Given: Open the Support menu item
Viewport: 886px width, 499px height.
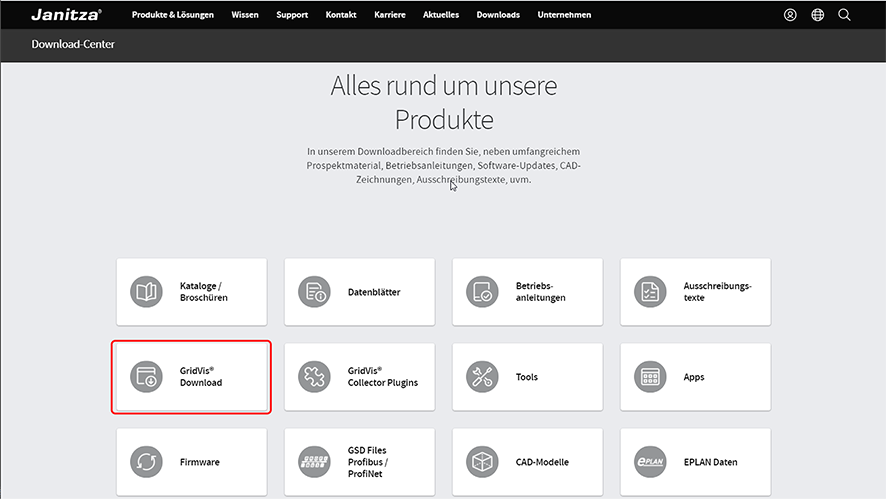Looking at the screenshot, I should pos(292,15).
